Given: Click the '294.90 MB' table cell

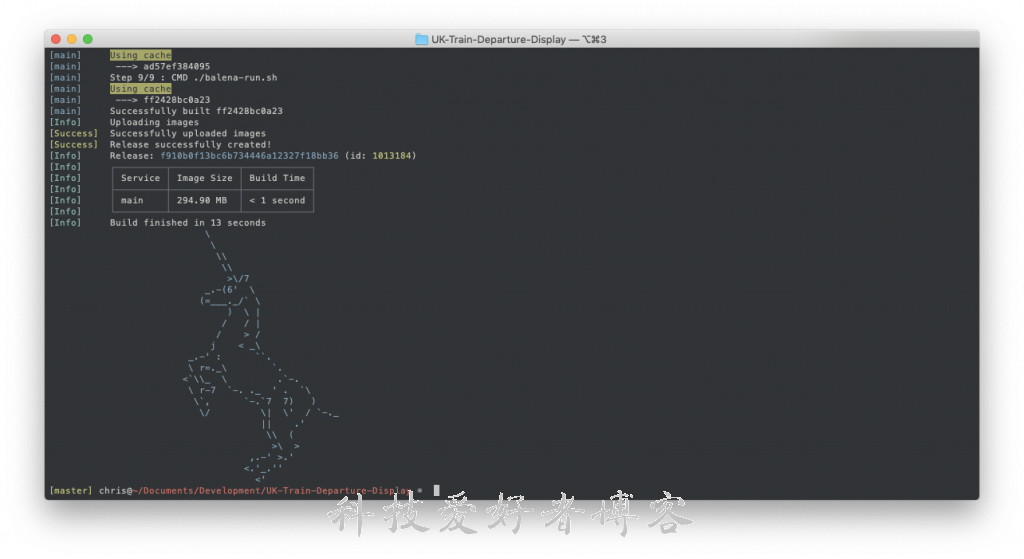Looking at the screenshot, I should [202, 200].
